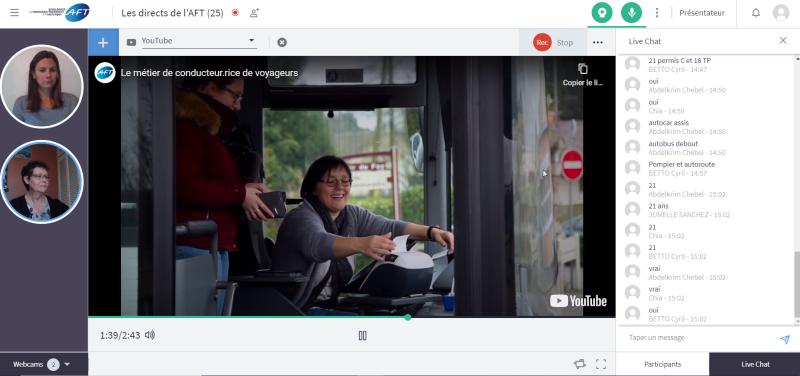800x376 pixels.
Task: Click the chat message '21 ans'
Action: 658,206
